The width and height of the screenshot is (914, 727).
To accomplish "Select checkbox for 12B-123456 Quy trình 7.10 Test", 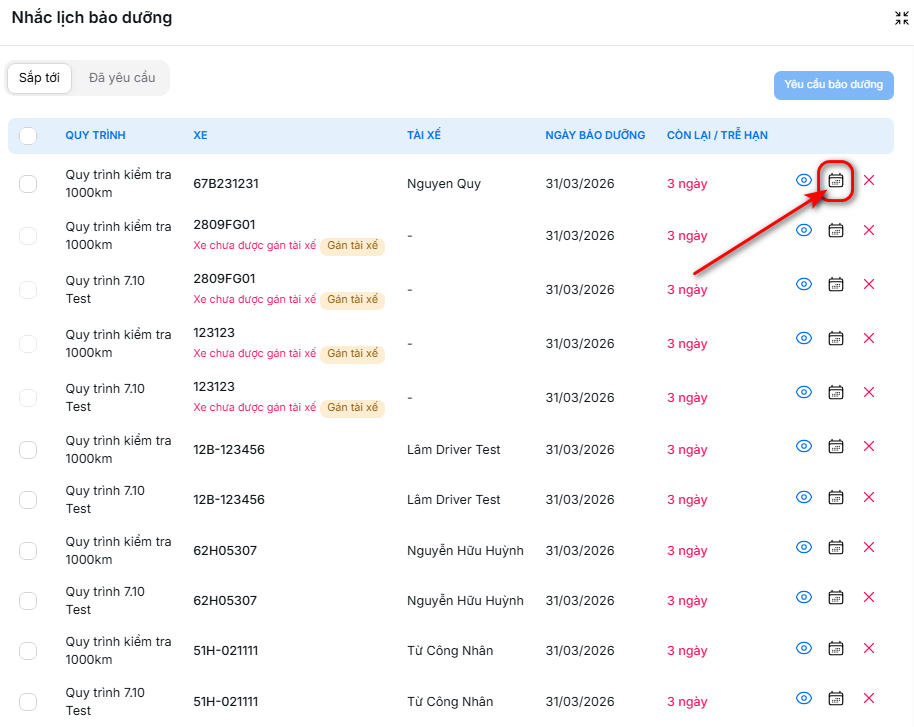I will coord(28,500).
